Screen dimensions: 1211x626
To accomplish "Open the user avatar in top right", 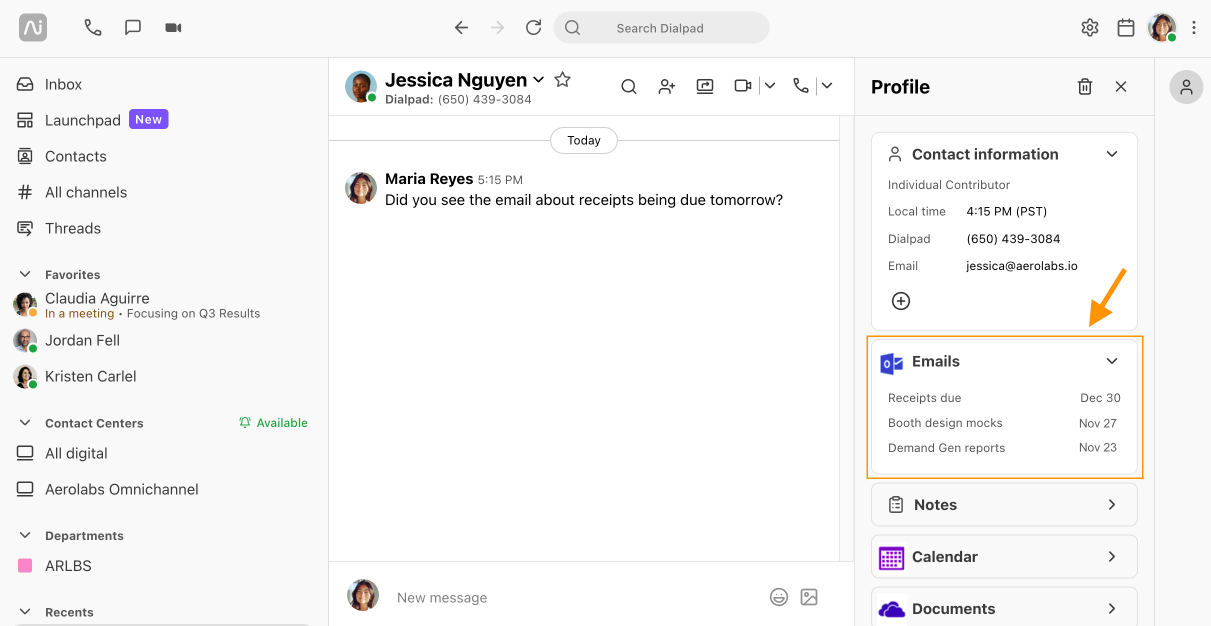I will pos(1162,28).
